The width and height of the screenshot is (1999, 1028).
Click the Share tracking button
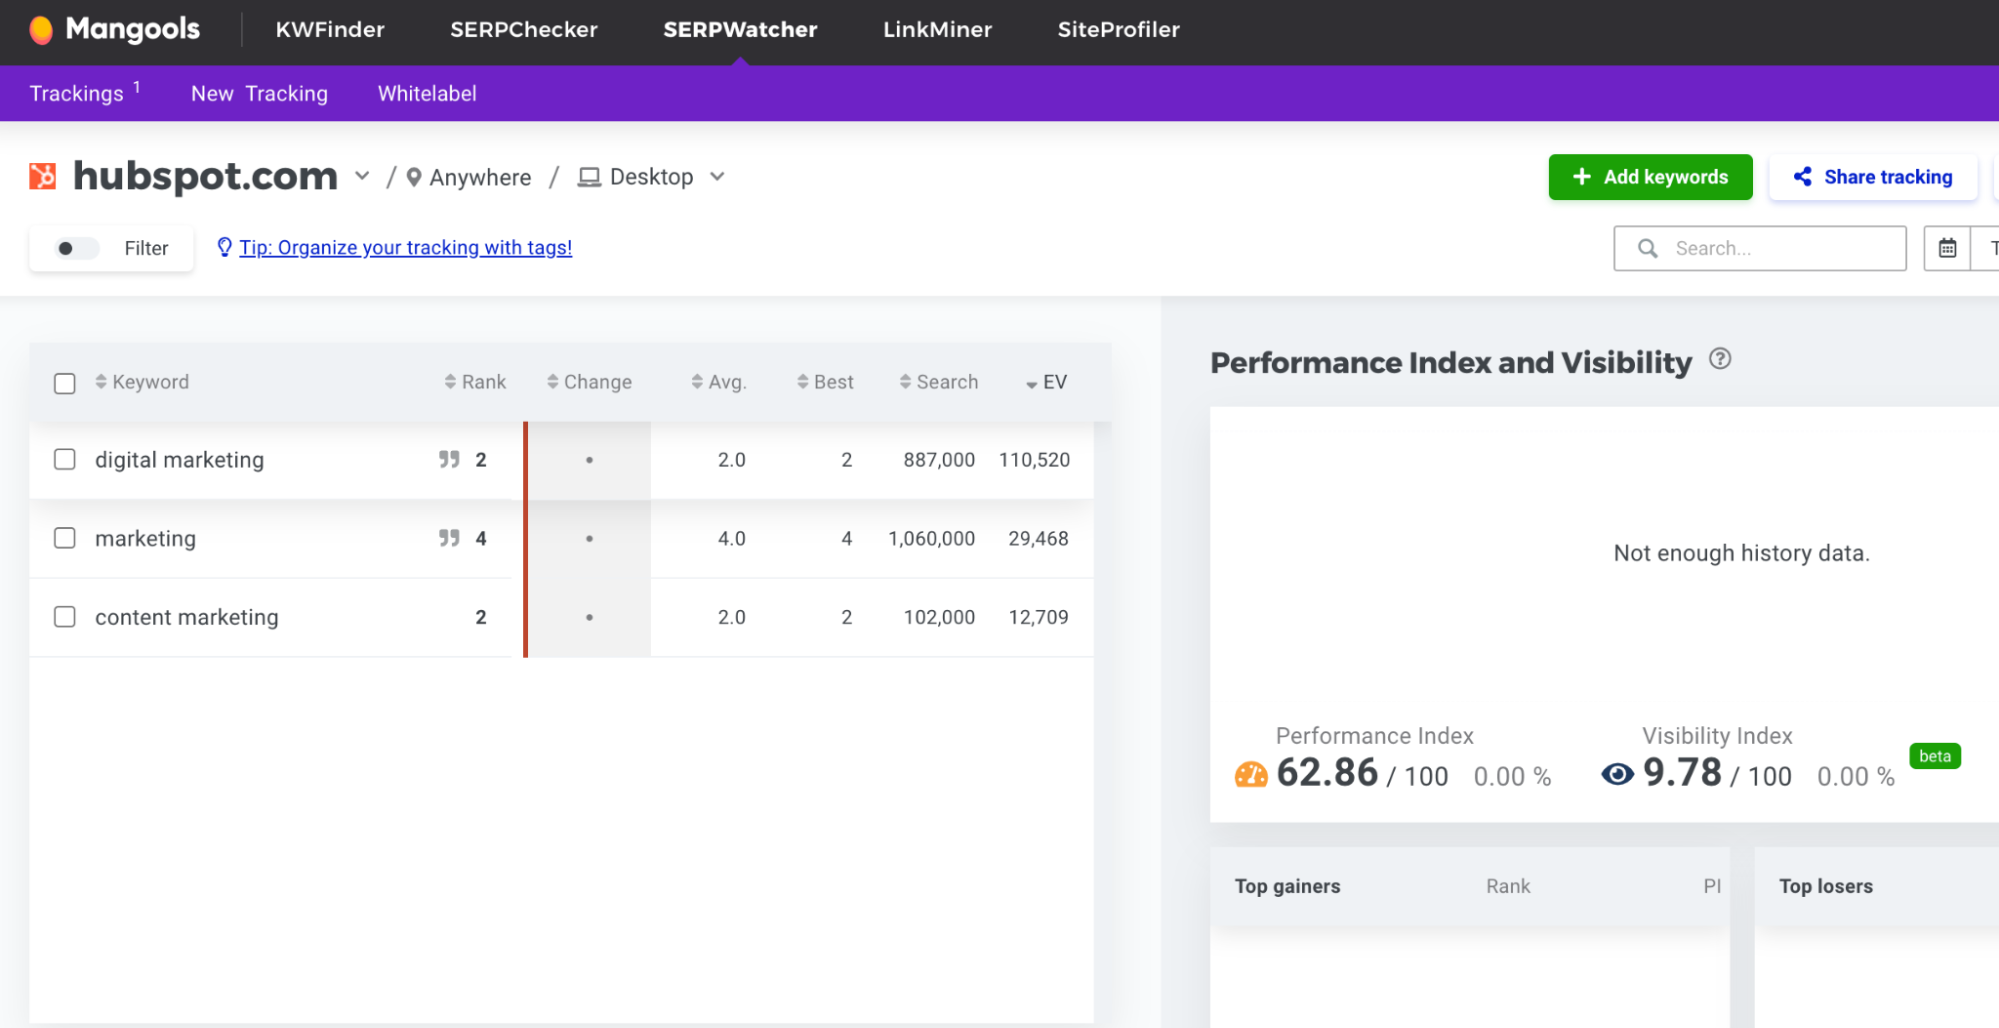point(1873,177)
